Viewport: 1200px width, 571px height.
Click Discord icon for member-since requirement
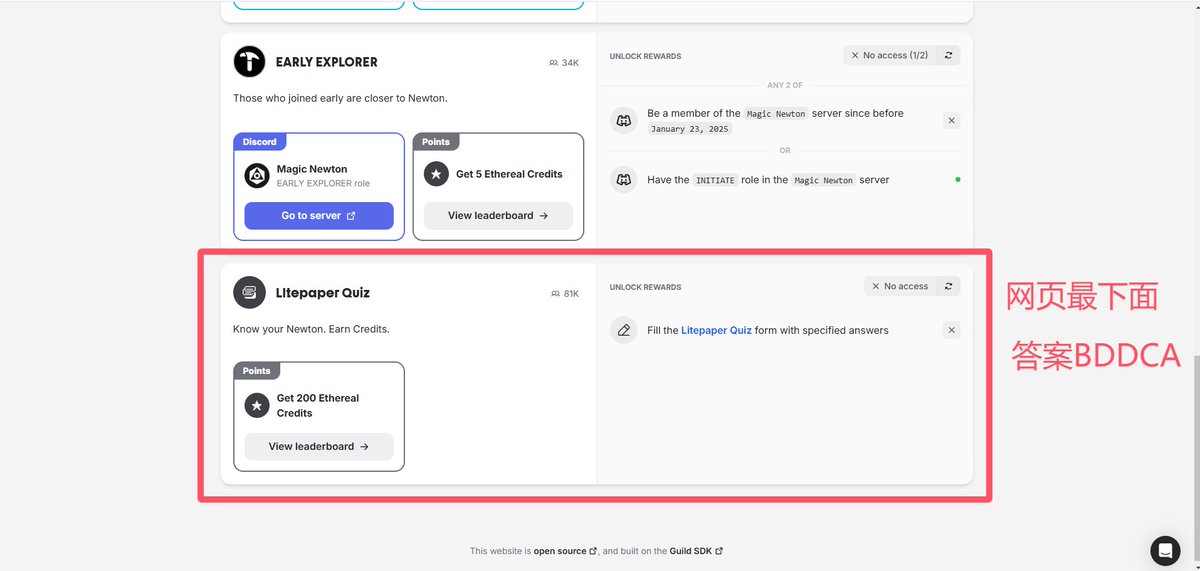624,120
